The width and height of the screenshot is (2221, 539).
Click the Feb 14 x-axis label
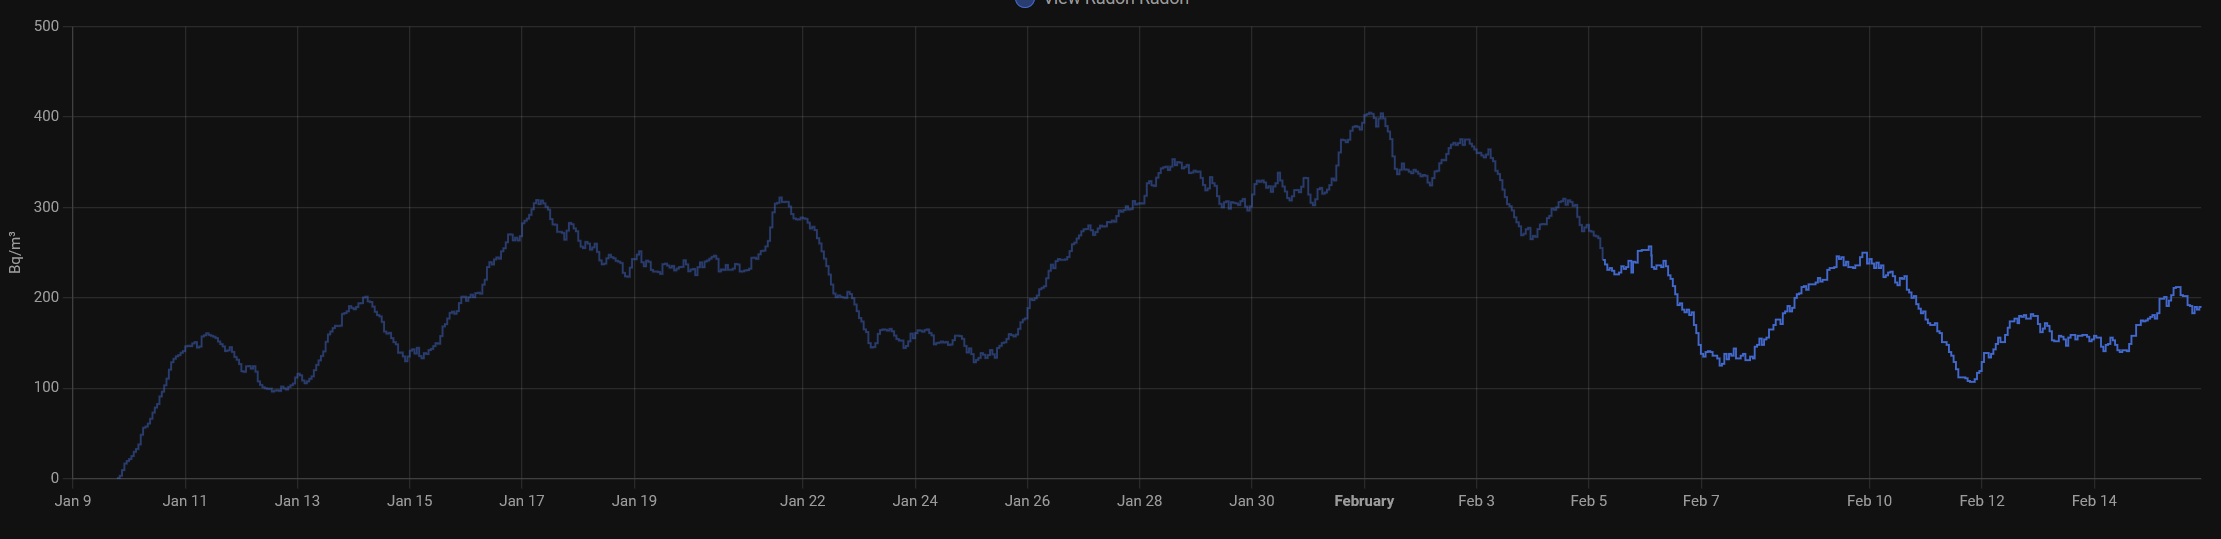2093,501
